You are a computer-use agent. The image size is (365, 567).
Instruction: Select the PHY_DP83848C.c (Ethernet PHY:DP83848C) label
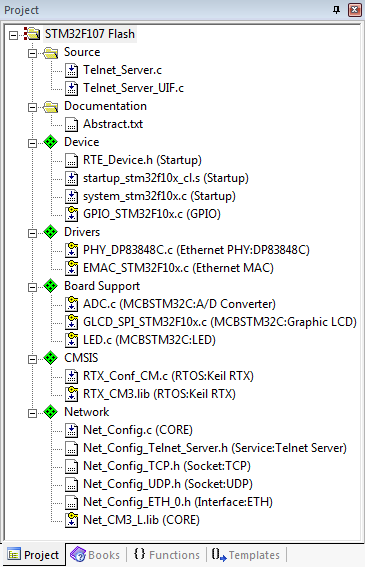click(196, 250)
